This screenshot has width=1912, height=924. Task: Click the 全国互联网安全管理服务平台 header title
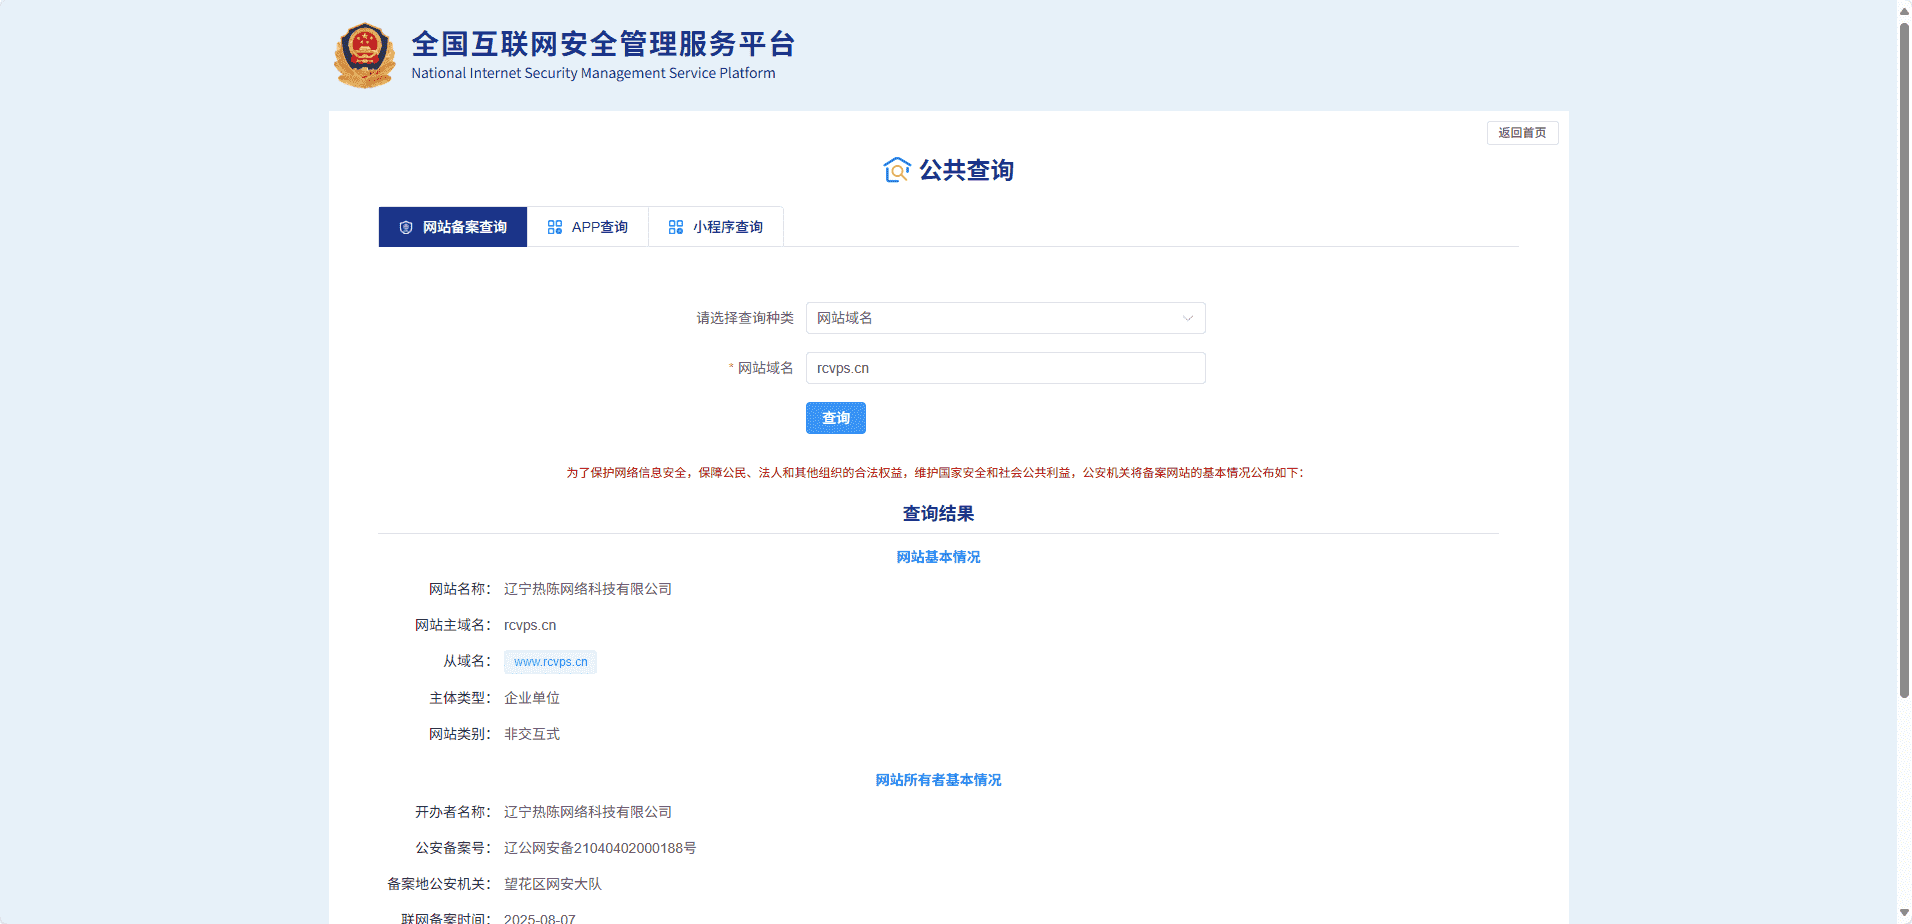coord(601,44)
